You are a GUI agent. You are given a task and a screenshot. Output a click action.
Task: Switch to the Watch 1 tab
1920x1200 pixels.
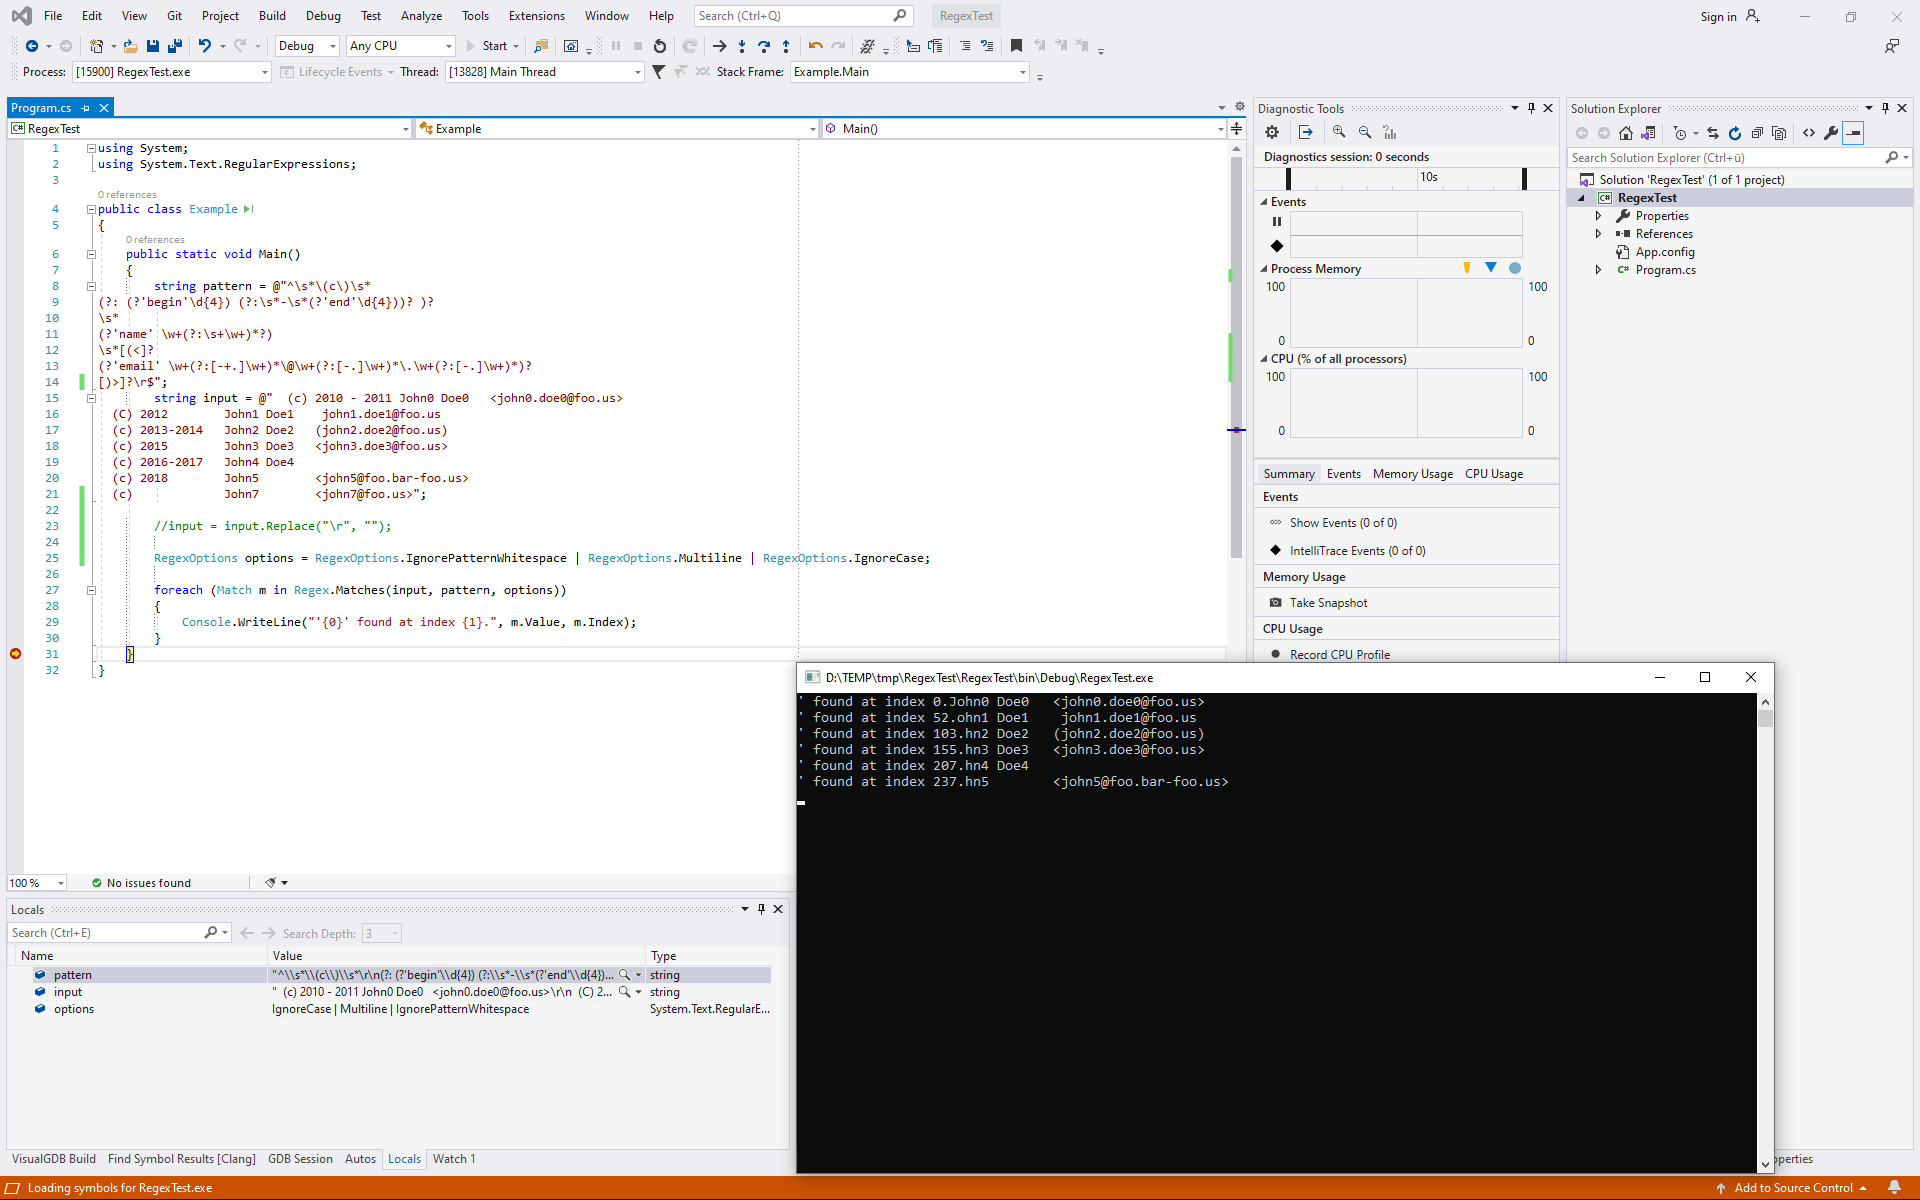pyautogui.click(x=454, y=1159)
